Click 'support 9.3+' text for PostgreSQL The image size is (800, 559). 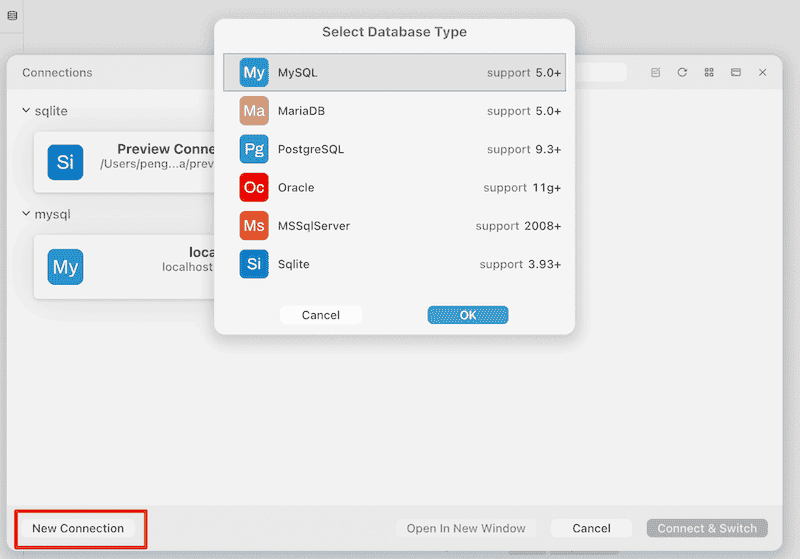click(x=524, y=149)
